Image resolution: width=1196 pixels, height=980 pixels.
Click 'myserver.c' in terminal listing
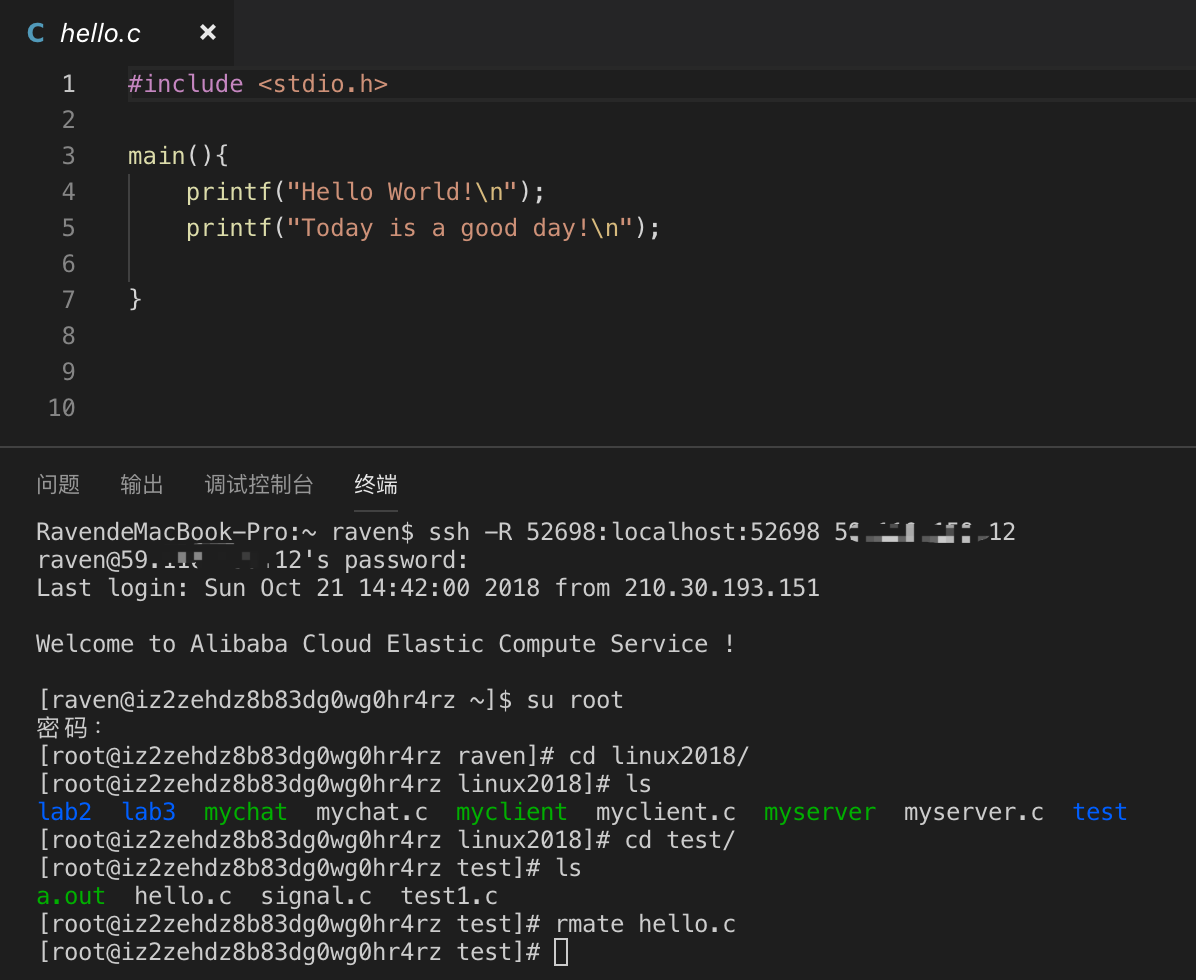tap(974, 812)
